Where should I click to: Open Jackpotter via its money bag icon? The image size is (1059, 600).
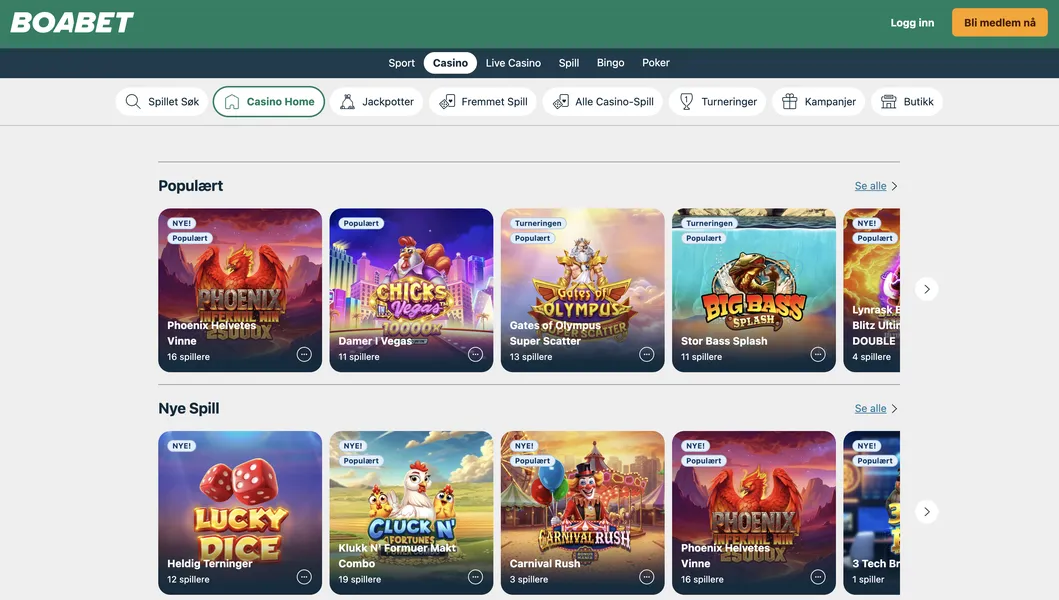347,102
